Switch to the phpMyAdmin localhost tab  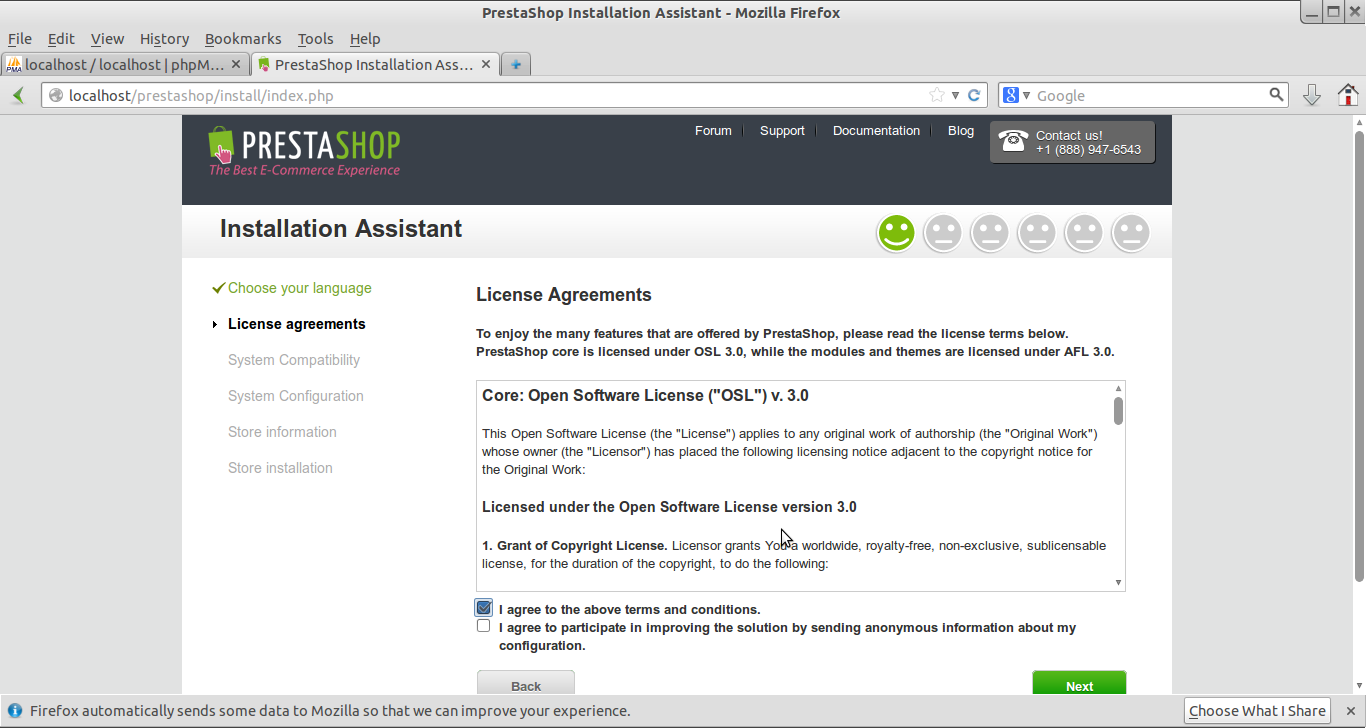point(125,64)
